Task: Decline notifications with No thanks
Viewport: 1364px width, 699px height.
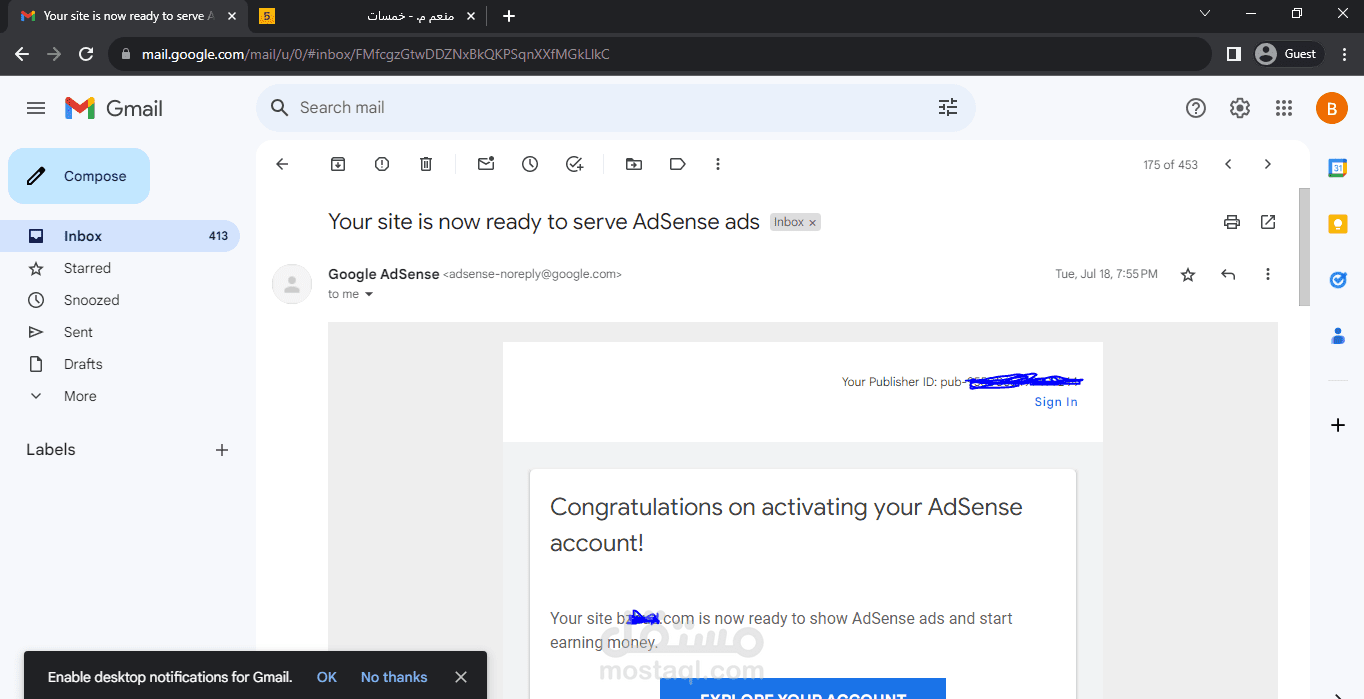Action: coord(394,677)
